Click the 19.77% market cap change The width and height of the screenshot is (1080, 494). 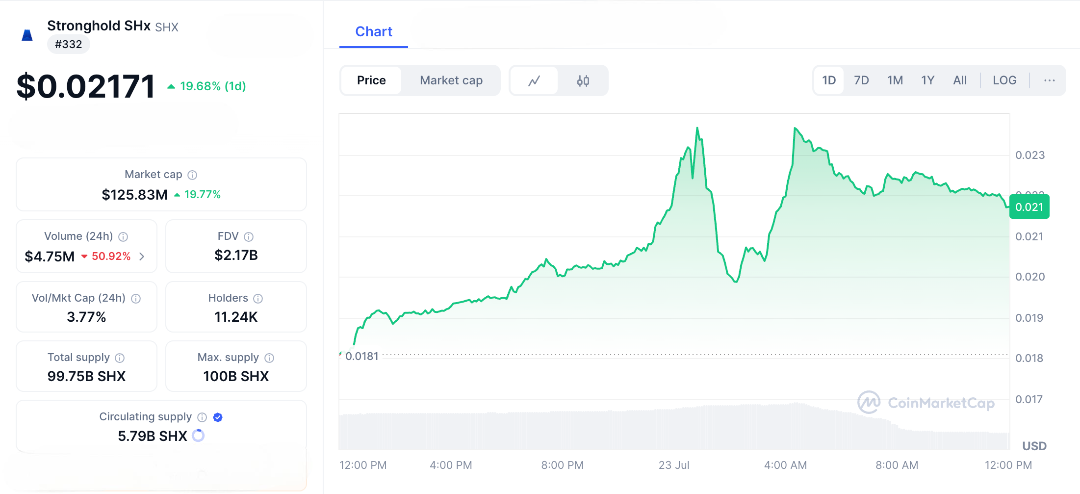point(197,195)
